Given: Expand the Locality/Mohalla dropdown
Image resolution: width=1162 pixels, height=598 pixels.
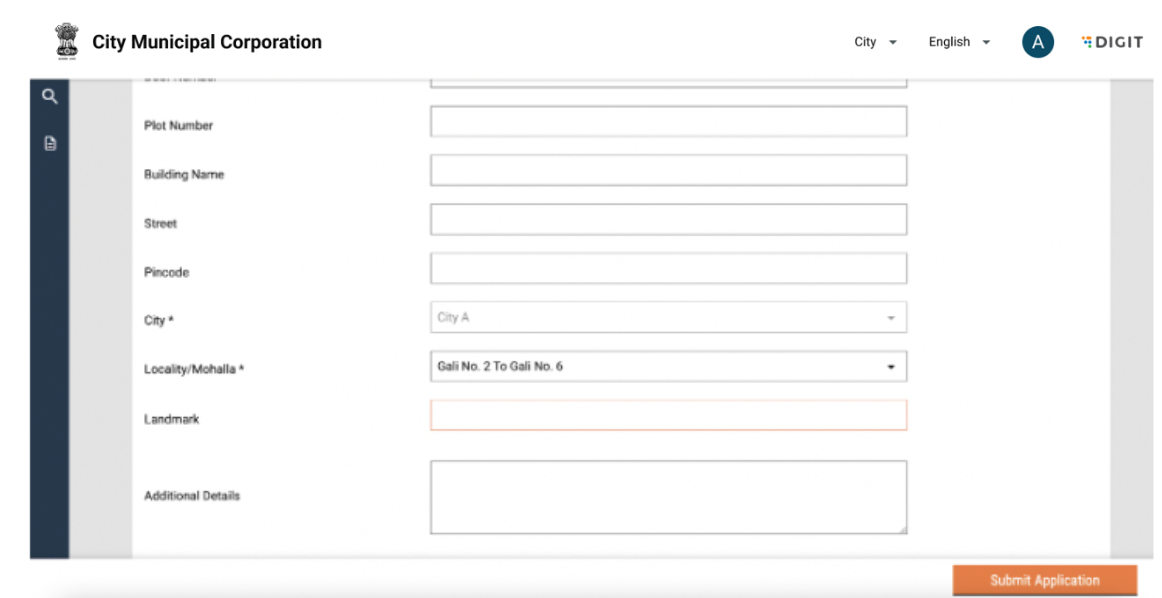Looking at the screenshot, I should 668,367.
